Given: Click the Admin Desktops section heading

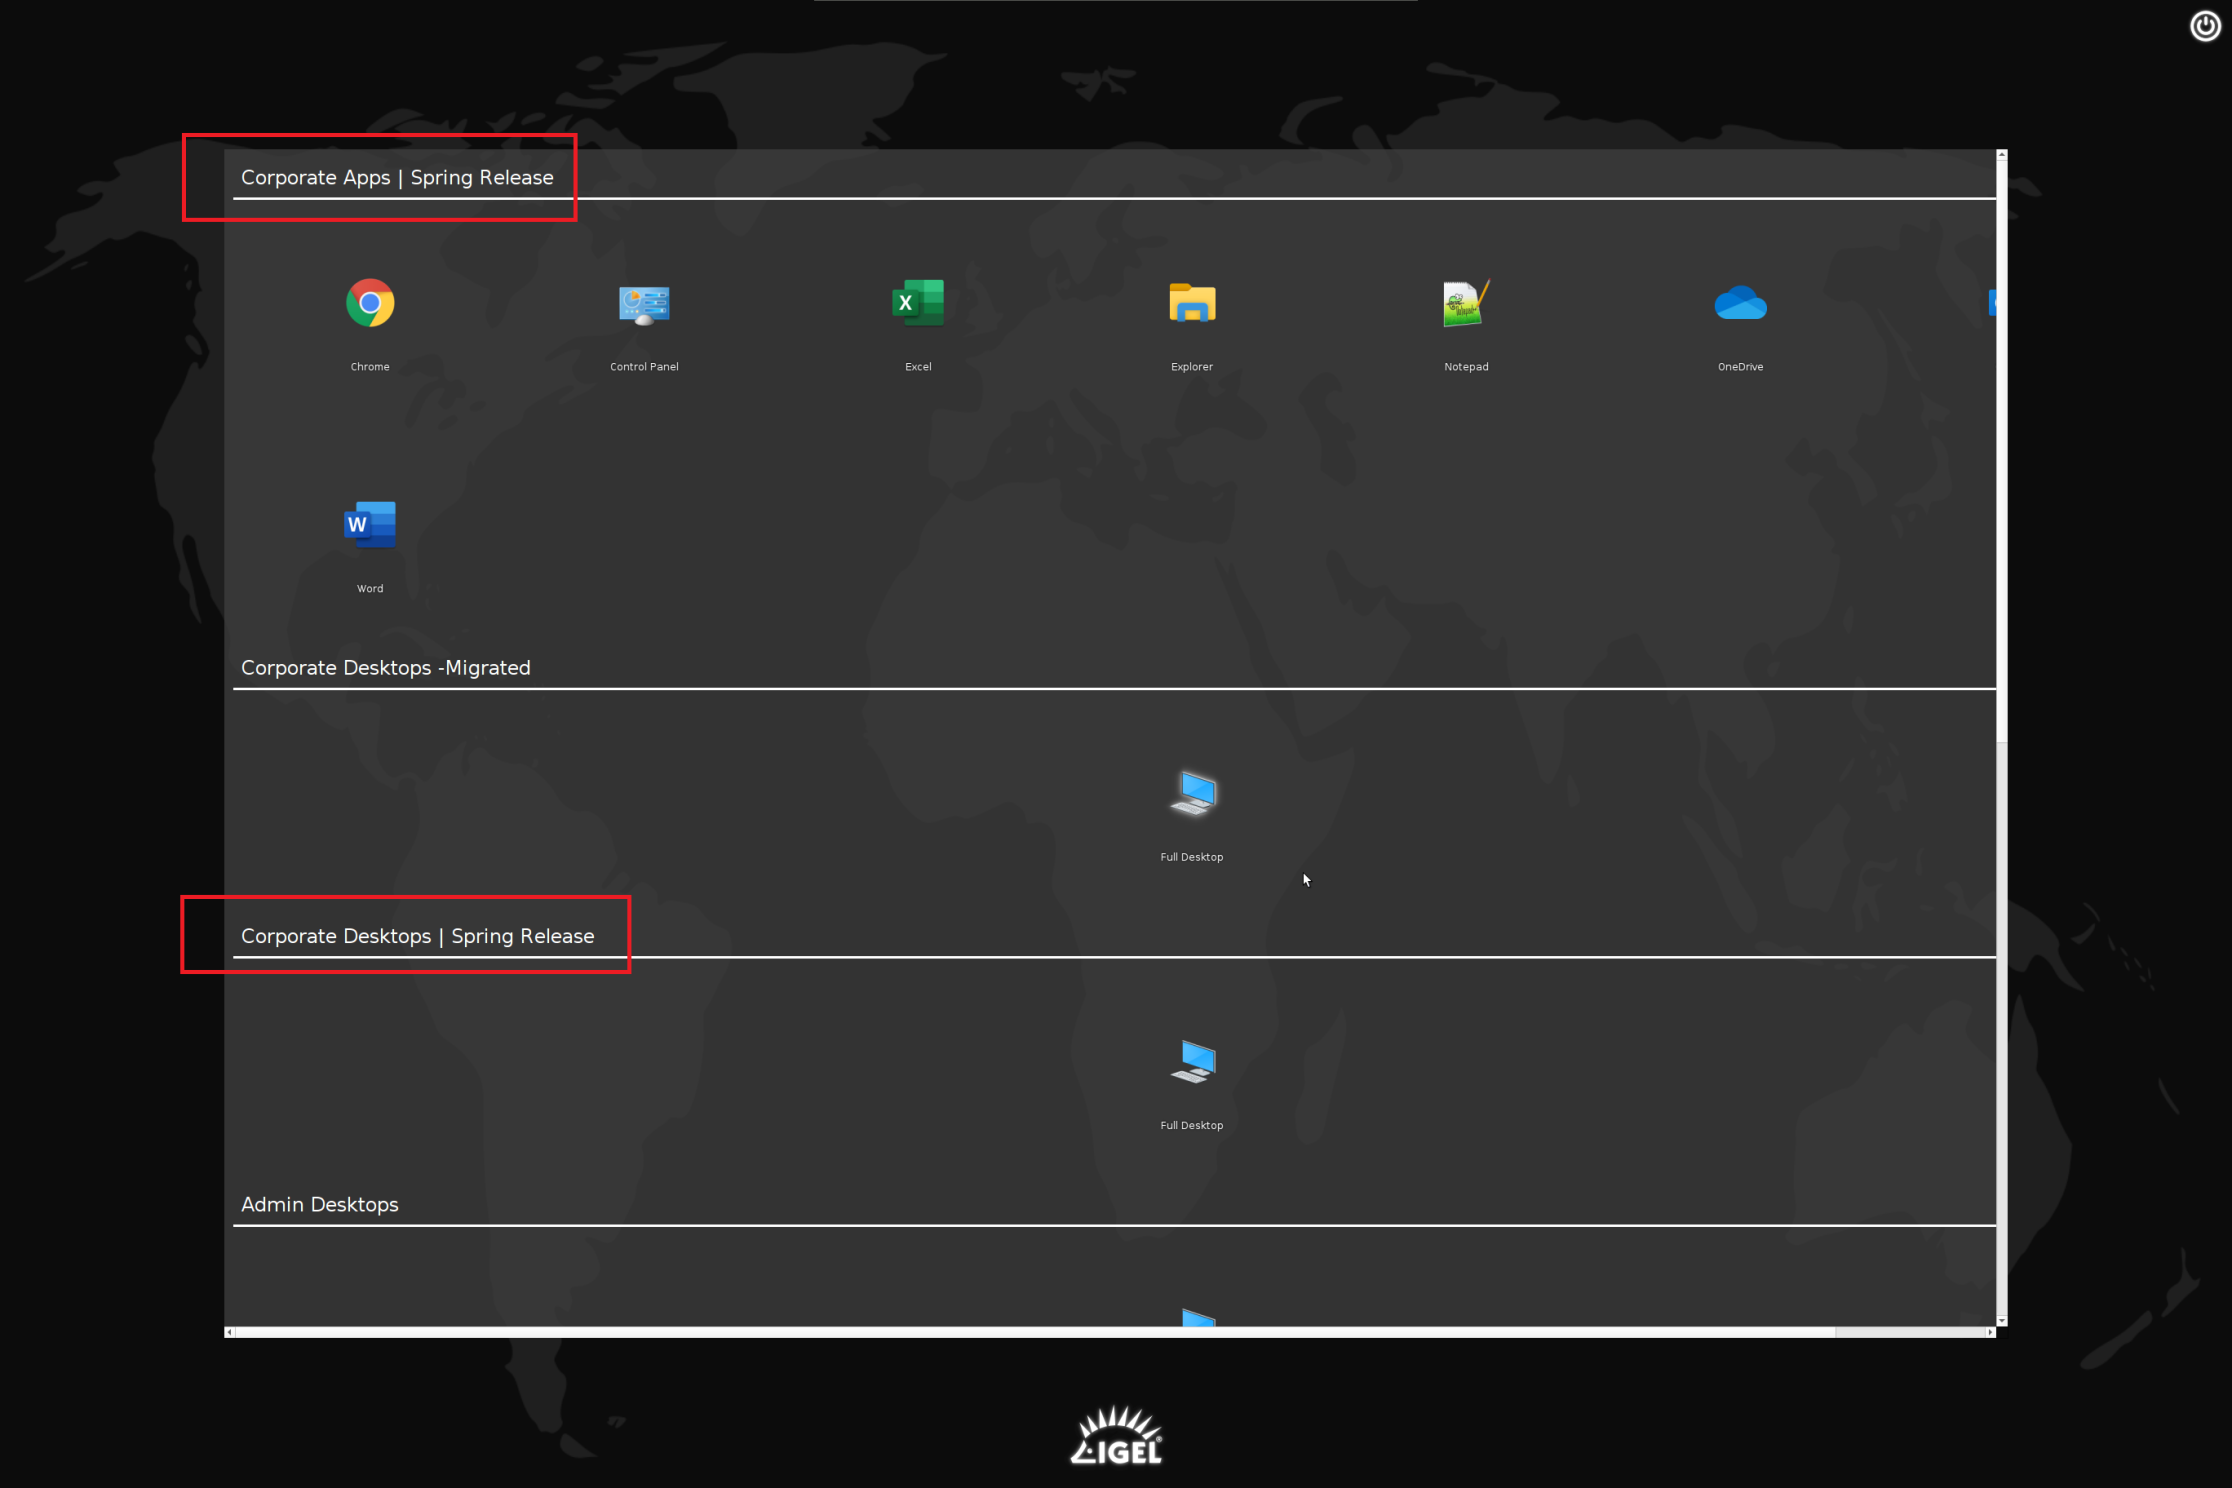Looking at the screenshot, I should pos(319,1204).
